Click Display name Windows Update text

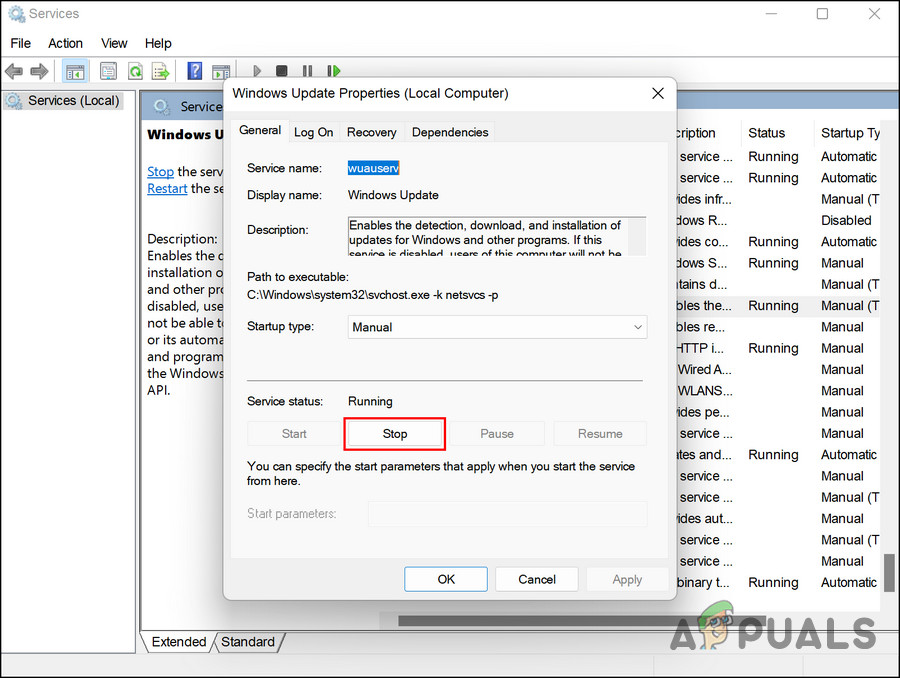pos(393,195)
